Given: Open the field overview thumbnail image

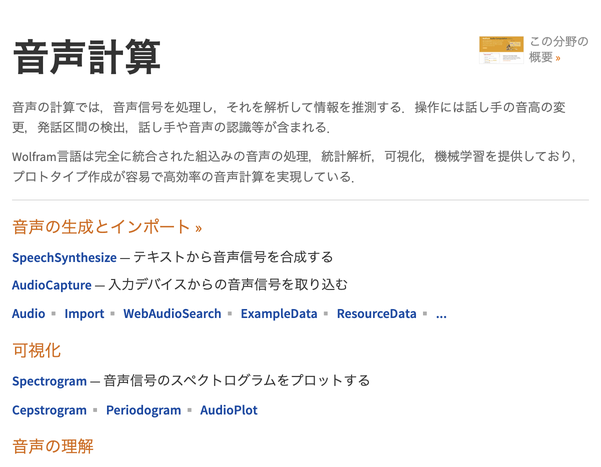Looking at the screenshot, I should click(x=501, y=50).
